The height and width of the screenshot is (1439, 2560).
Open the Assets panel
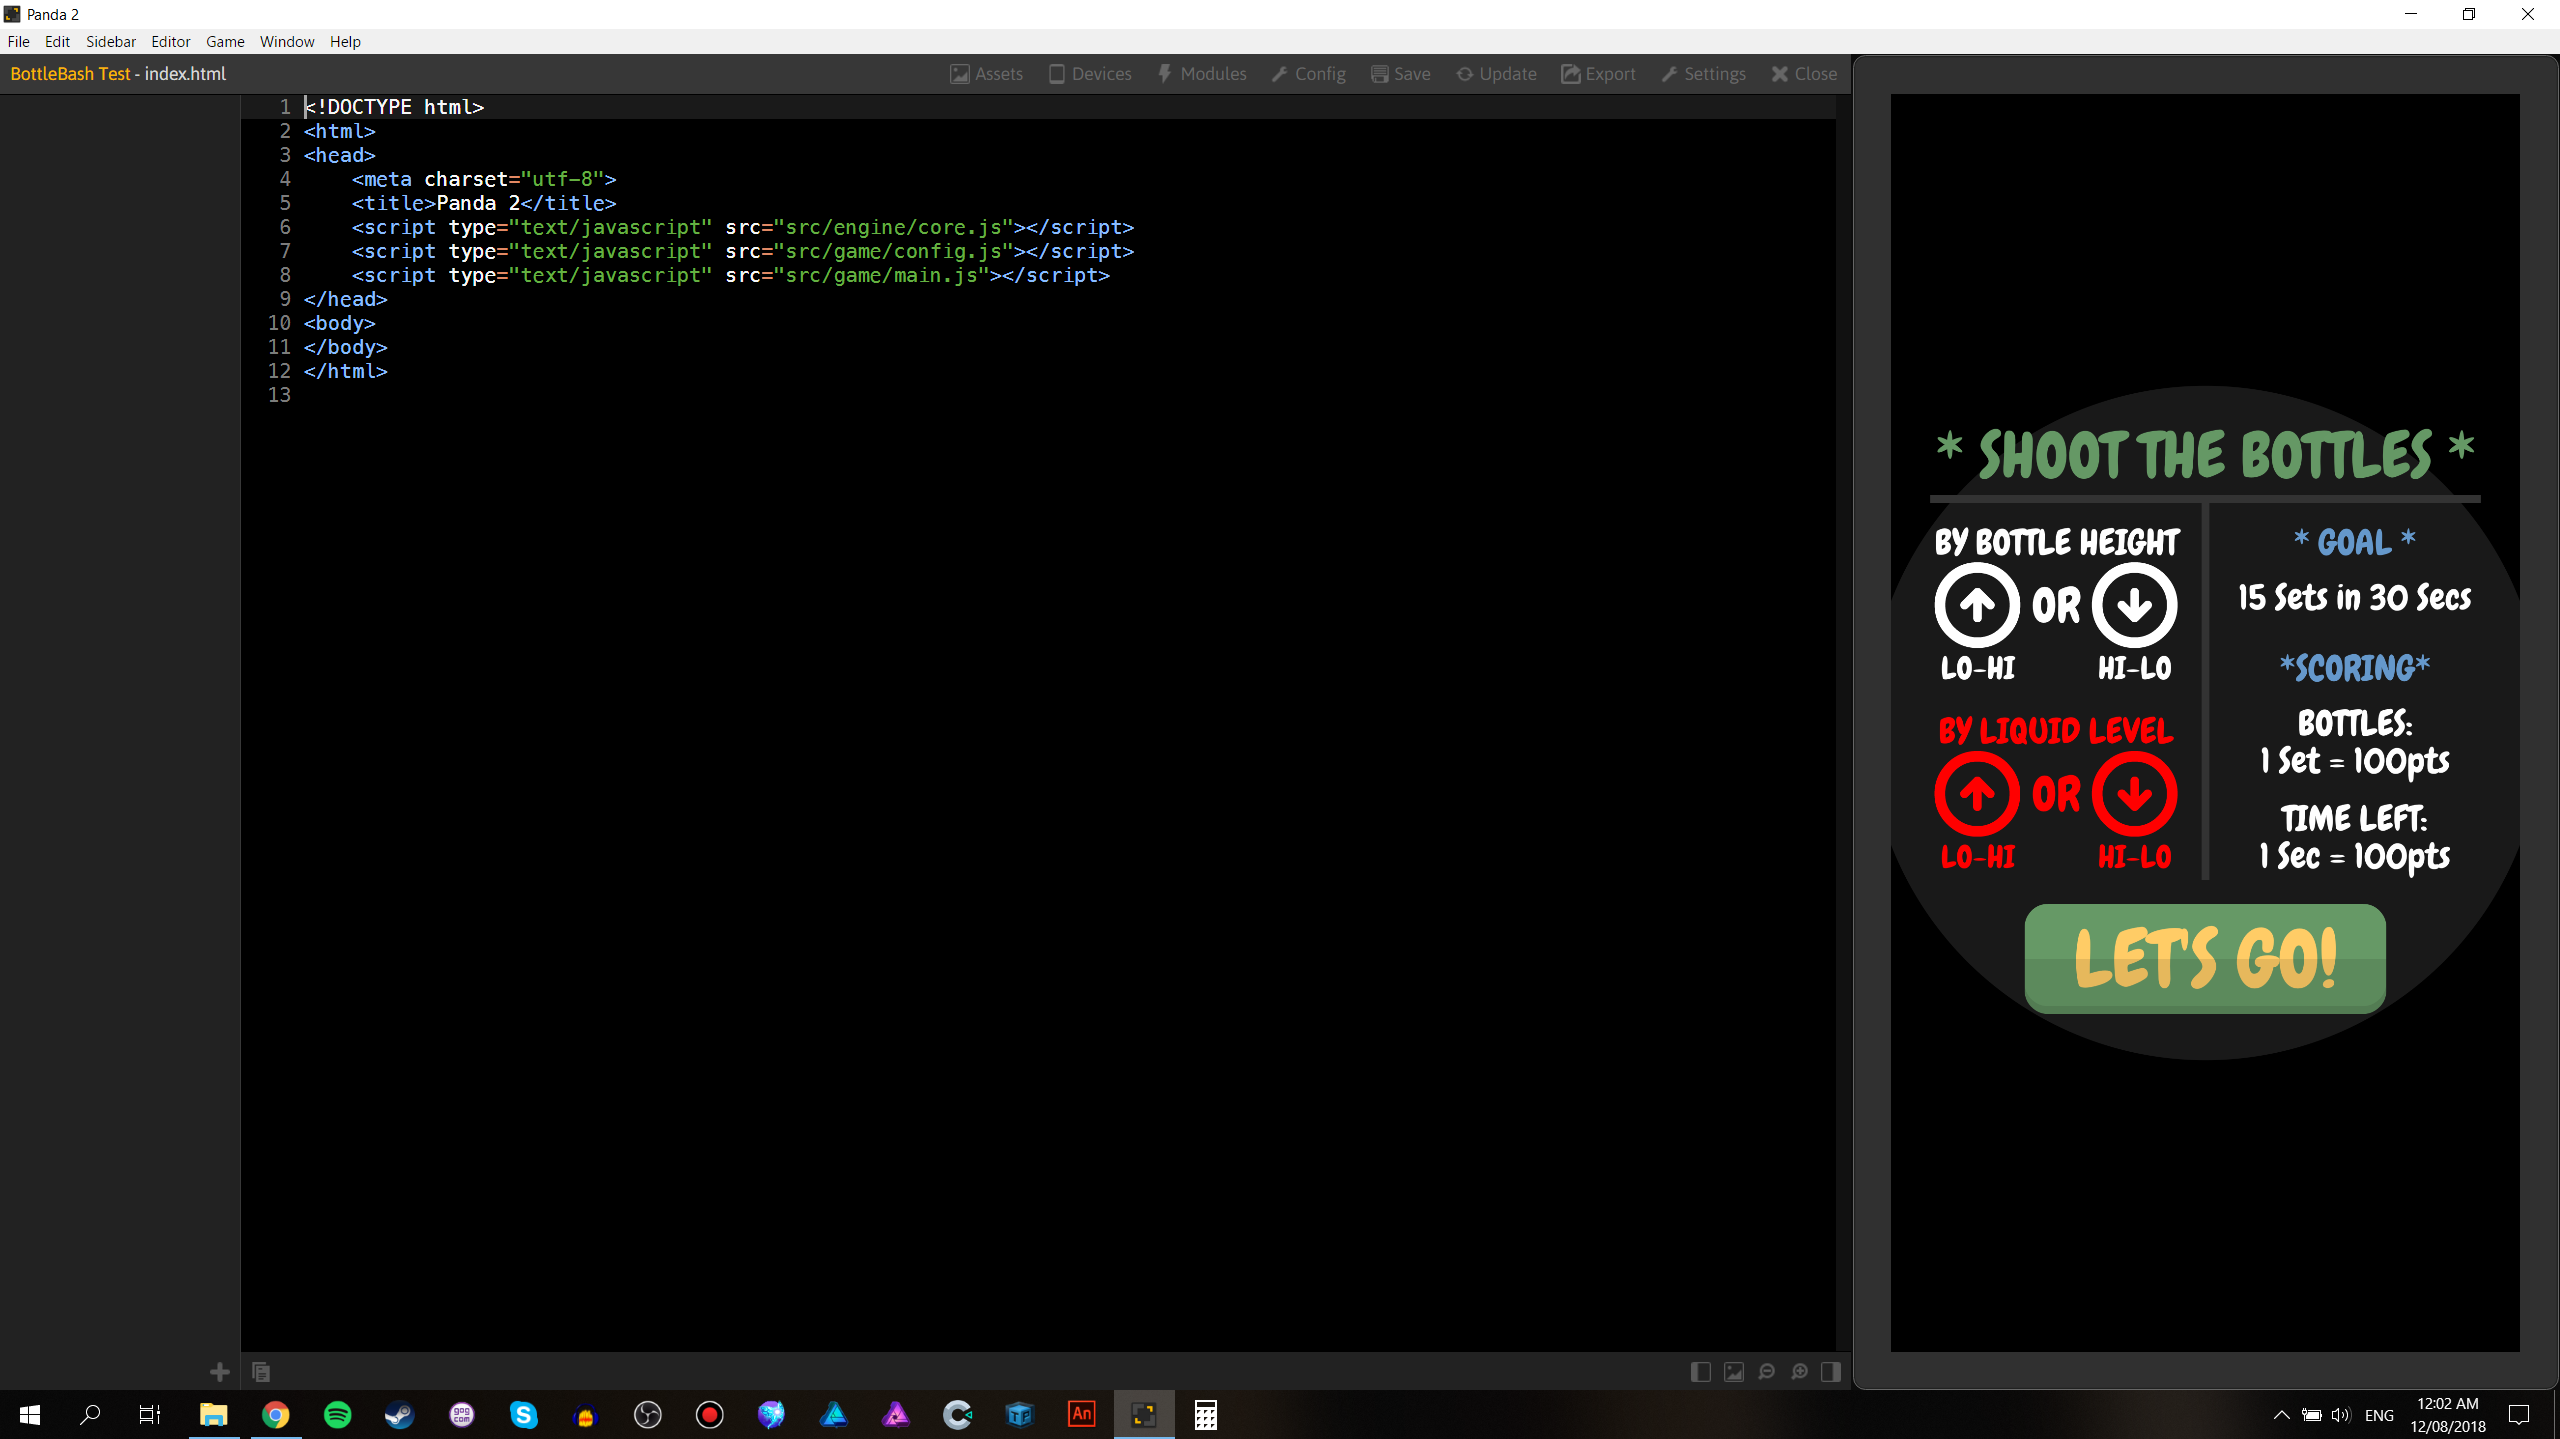986,74
